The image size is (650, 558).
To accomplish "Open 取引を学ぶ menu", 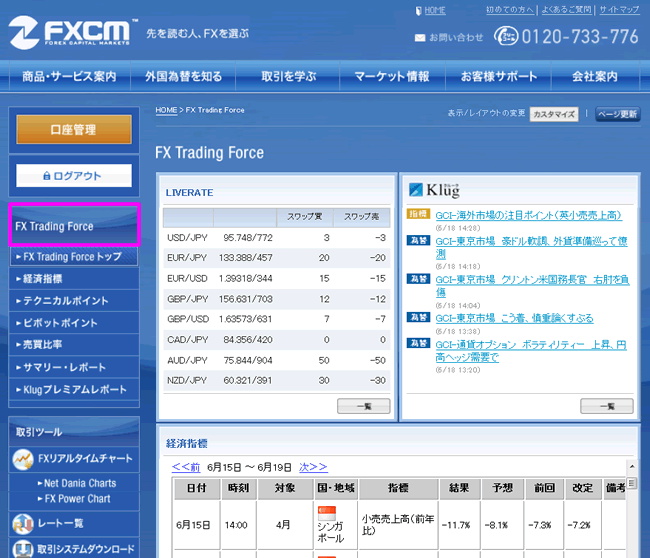I will tap(288, 76).
